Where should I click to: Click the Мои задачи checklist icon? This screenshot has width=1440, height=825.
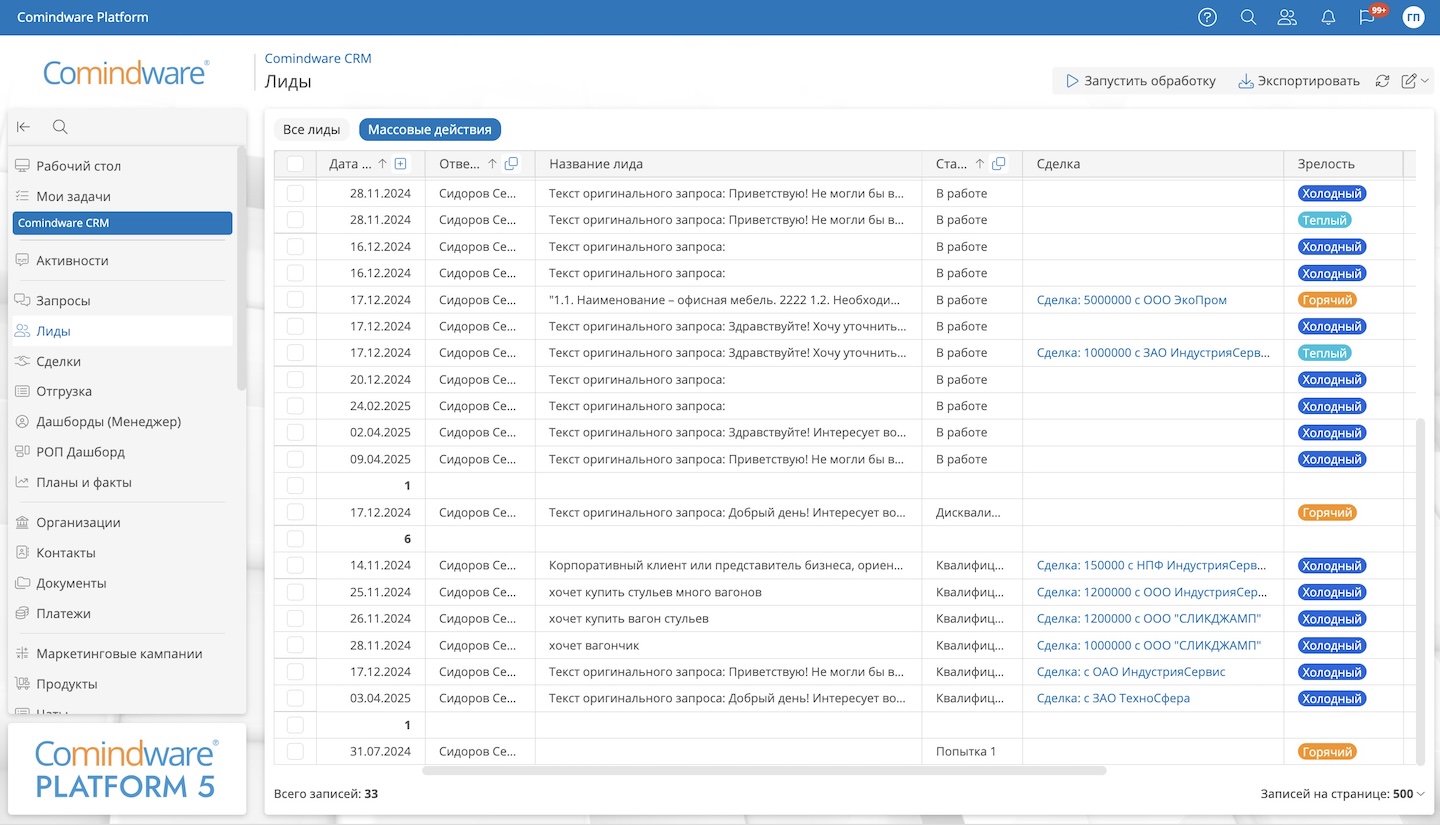click(22, 196)
